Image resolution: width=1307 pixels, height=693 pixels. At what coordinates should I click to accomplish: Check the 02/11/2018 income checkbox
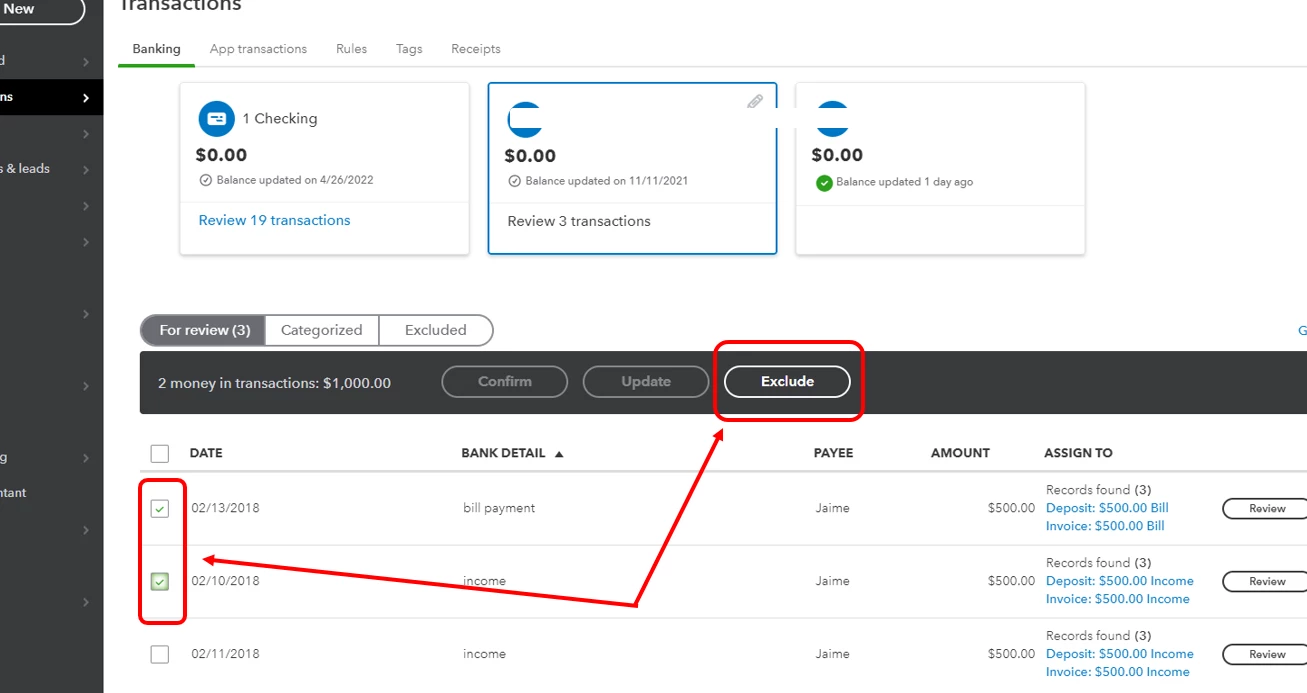pyautogui.click(x=160, y=654)
